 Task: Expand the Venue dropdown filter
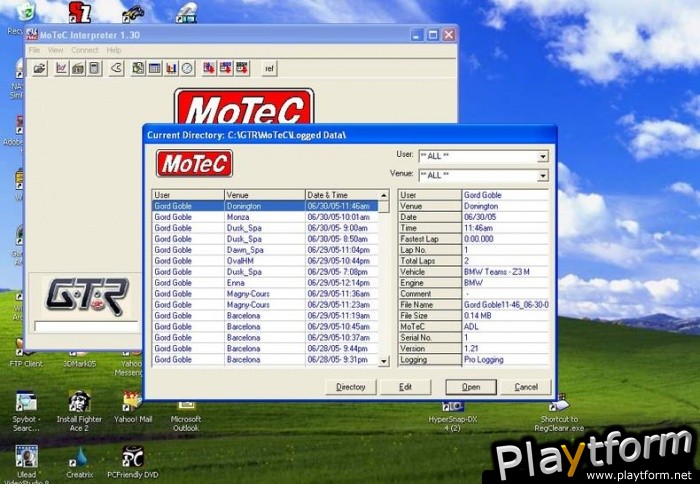(x=543, y=175)
